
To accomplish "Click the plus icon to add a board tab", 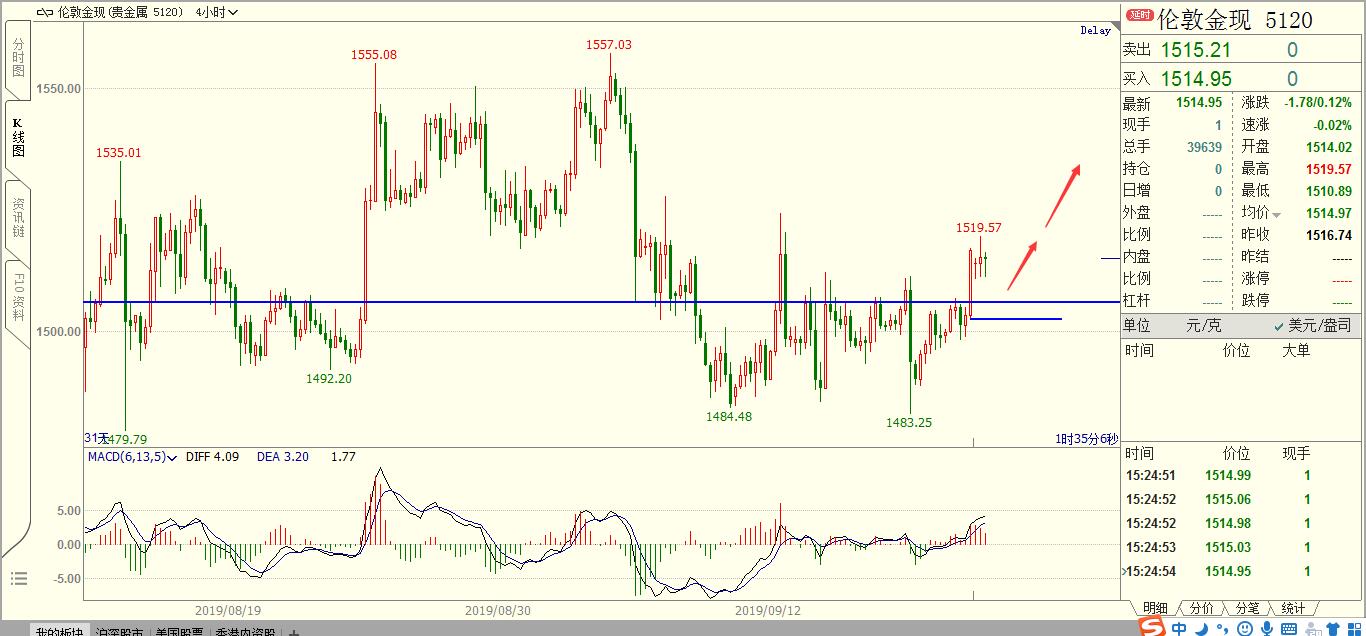I will (x=293, y=631).
